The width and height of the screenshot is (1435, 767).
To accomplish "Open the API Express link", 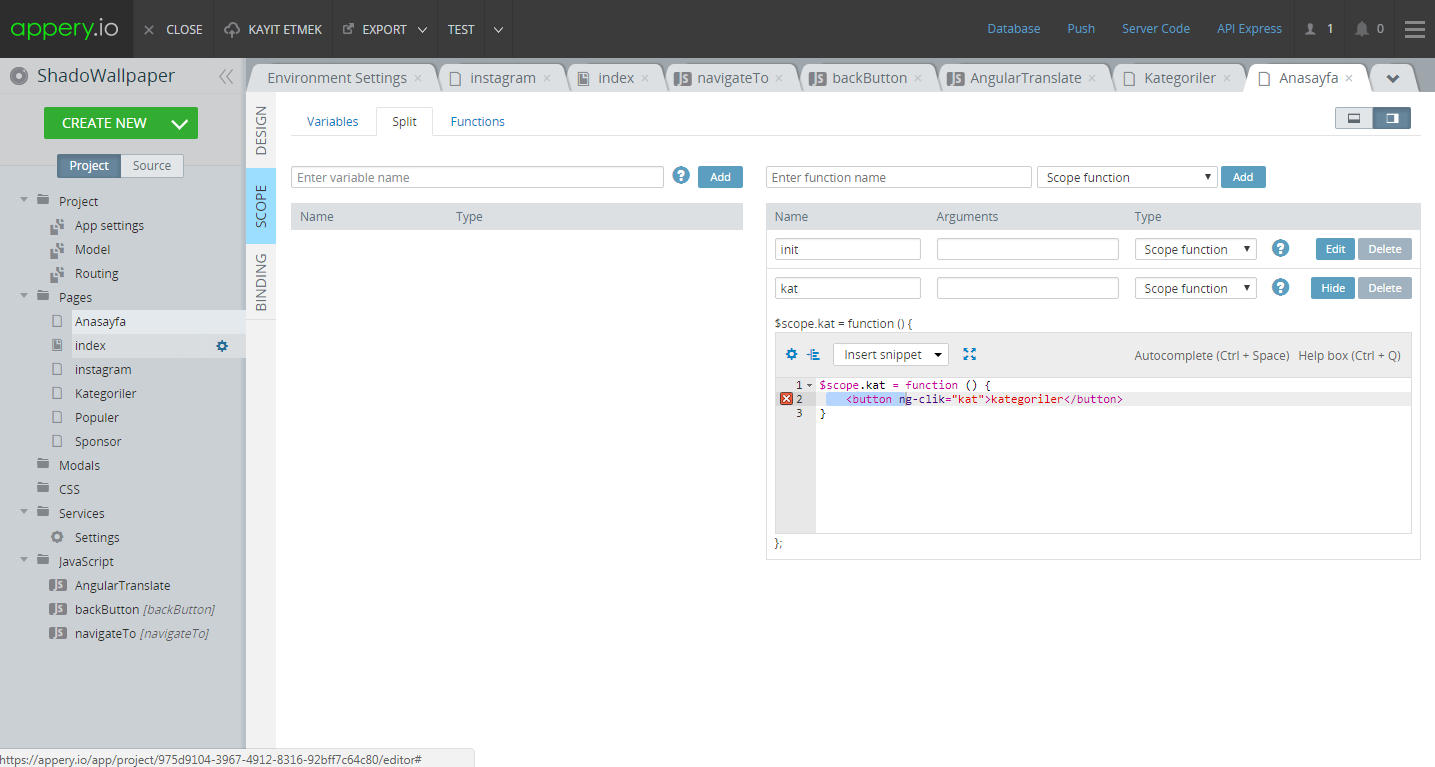I will click(1249, 29).
